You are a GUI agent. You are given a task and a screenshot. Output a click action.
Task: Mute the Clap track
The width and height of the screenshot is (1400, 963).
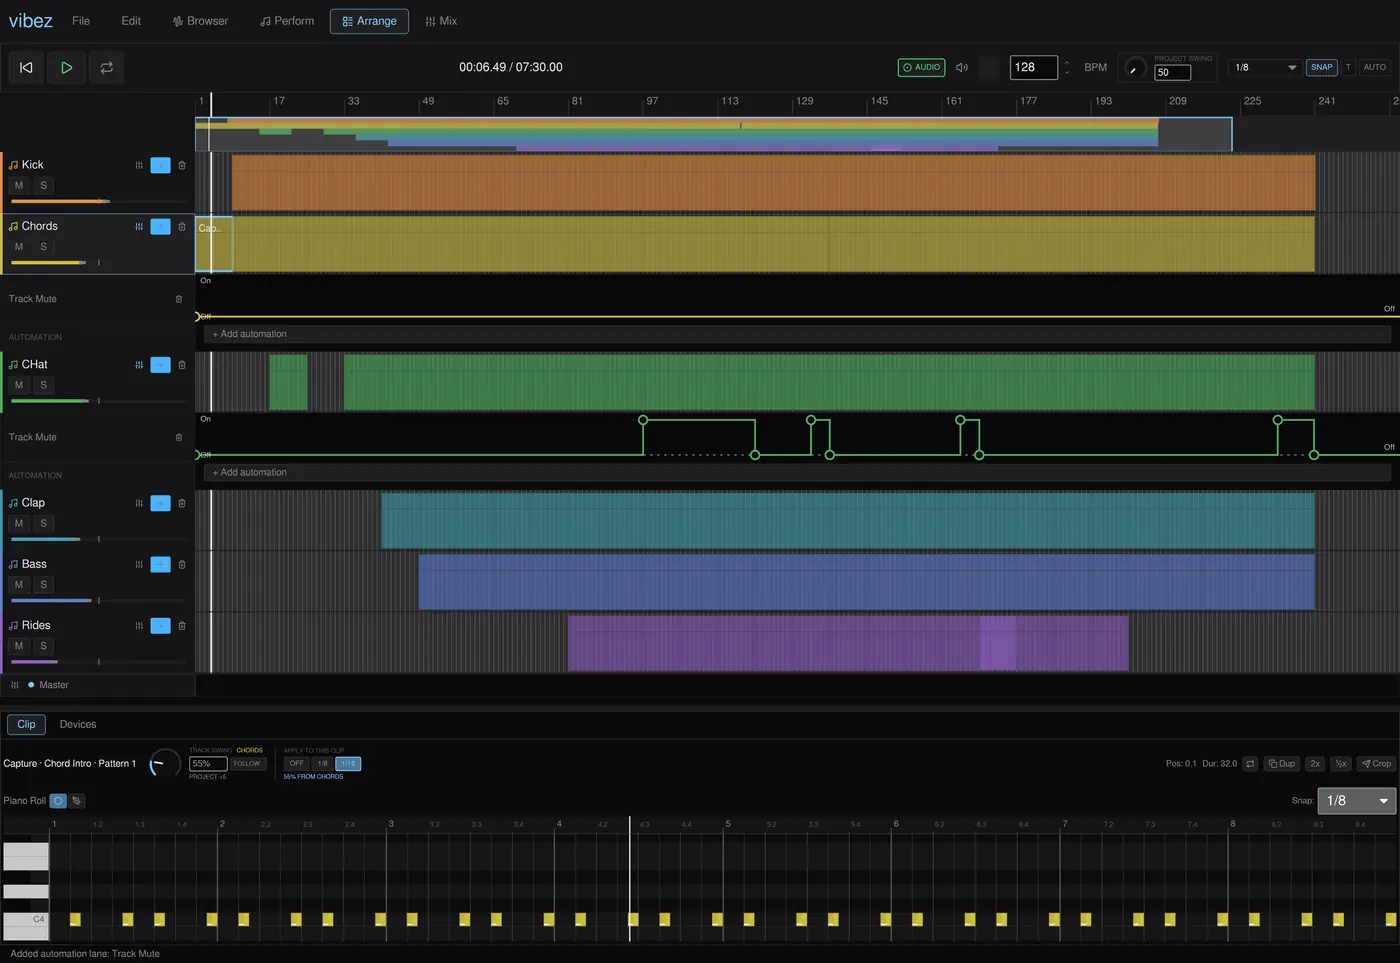(x=19, y=524)
